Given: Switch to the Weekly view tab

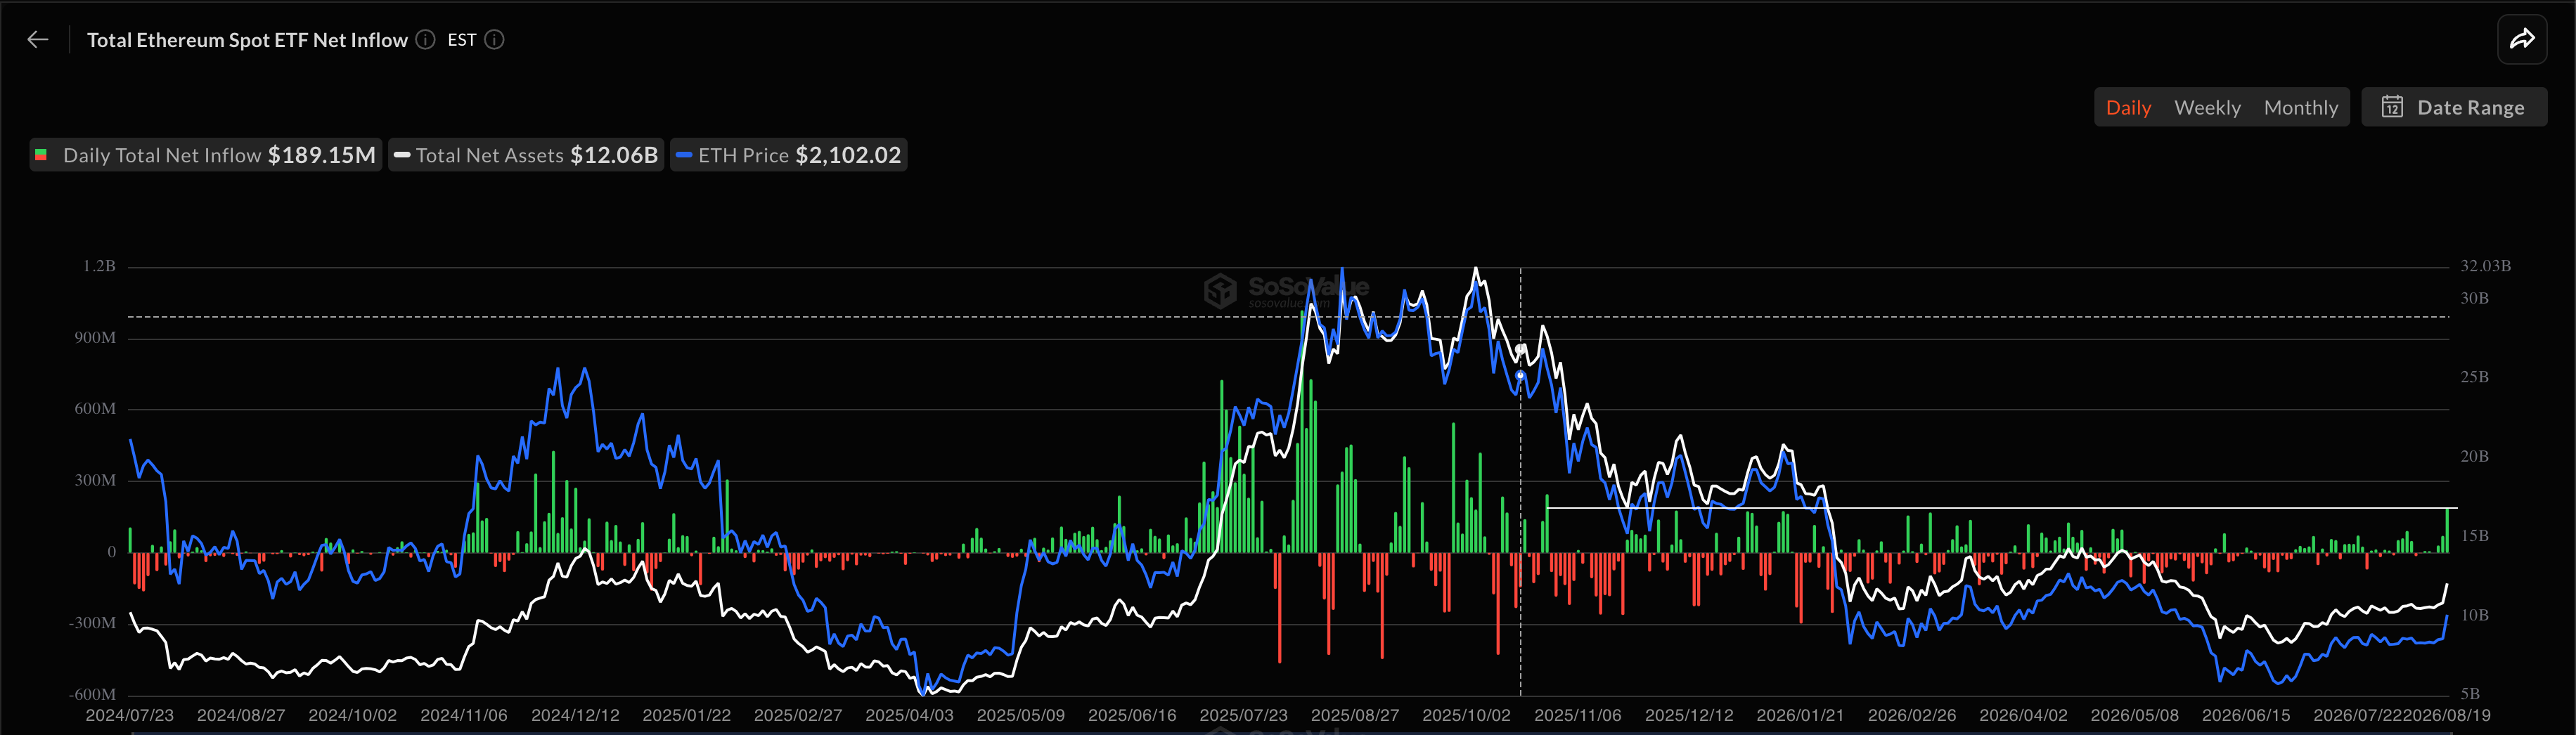Looking at the screenshot, I should point(2207,108).
